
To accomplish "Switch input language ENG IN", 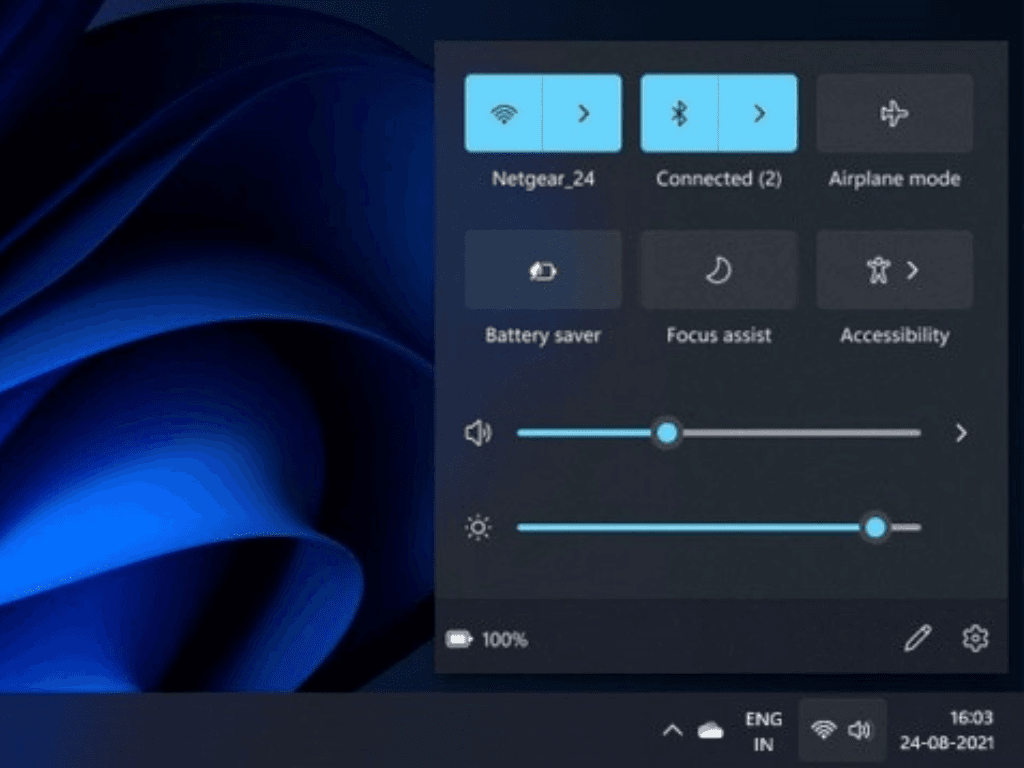I will point(763,731).
